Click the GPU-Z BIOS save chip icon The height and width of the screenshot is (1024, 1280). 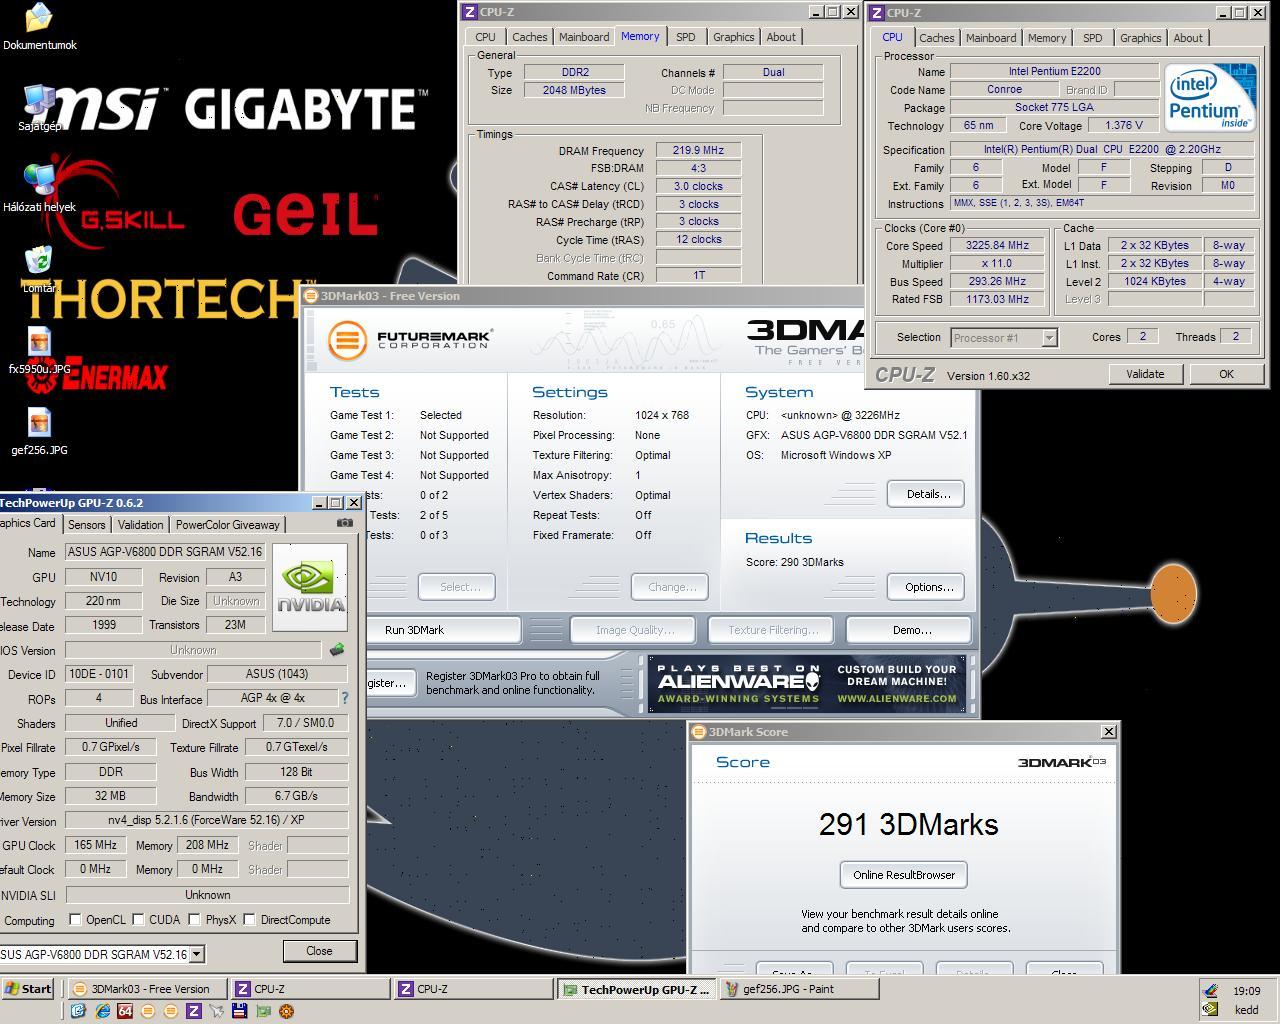[337, 650]
